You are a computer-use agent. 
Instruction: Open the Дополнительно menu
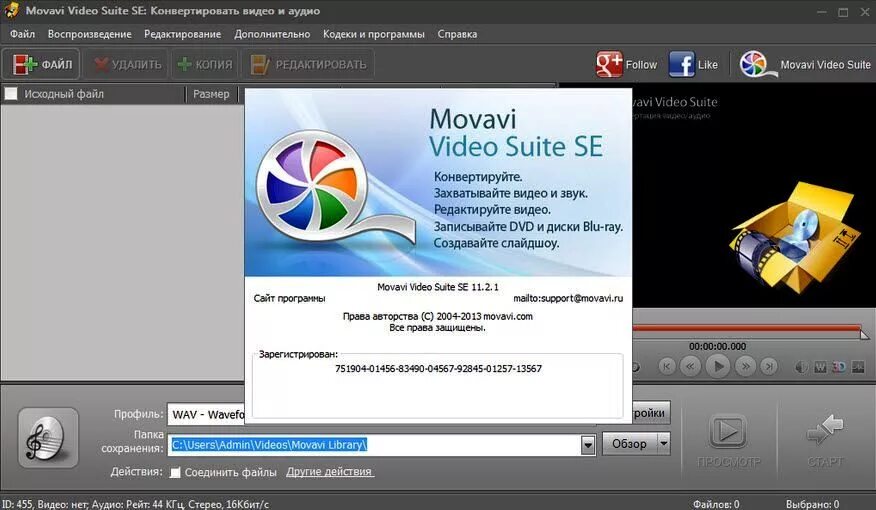[272, 34]
